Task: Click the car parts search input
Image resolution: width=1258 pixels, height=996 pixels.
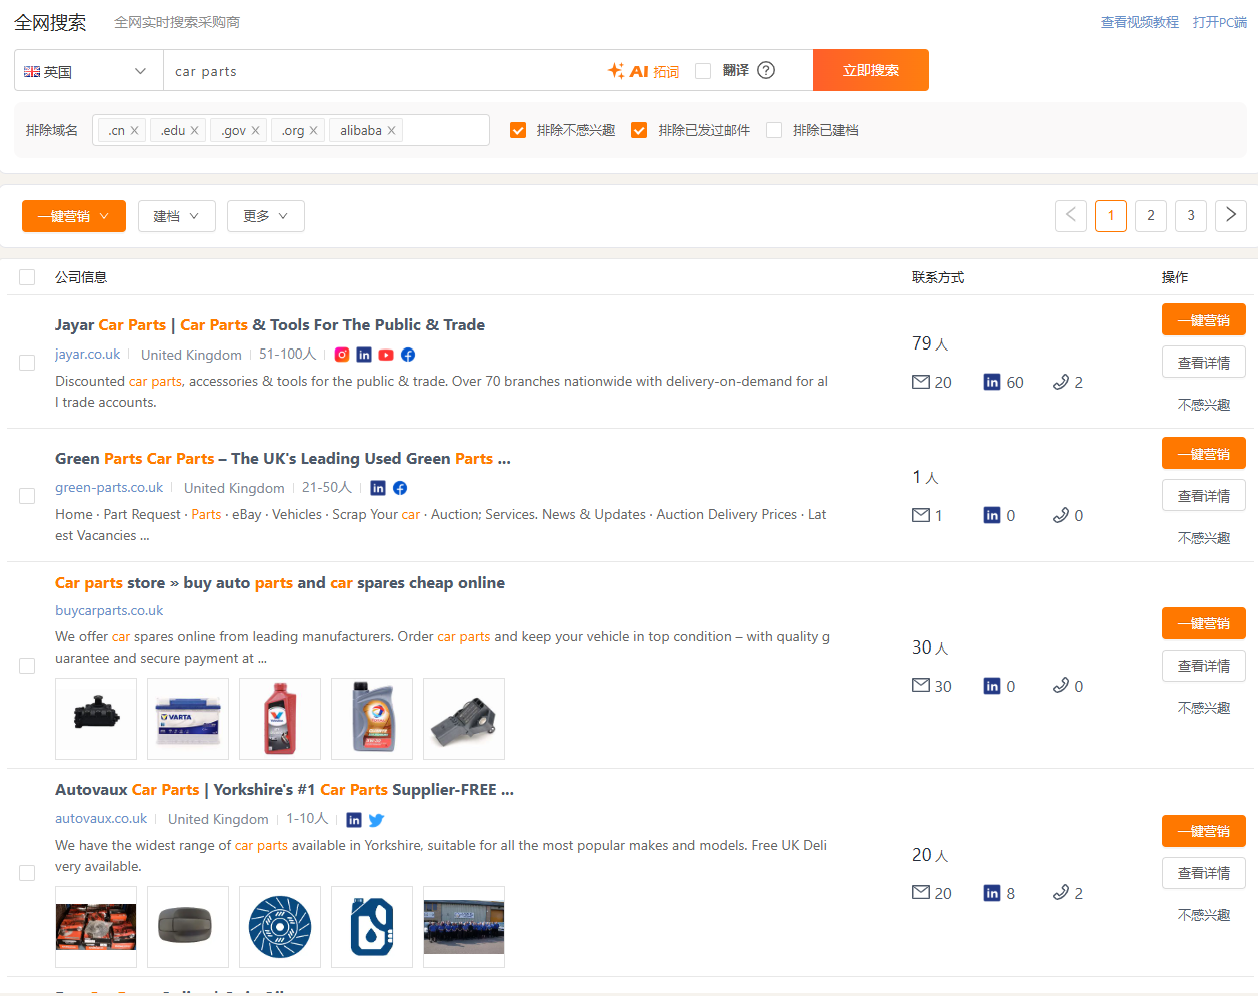Action: (x=385, y=71)
